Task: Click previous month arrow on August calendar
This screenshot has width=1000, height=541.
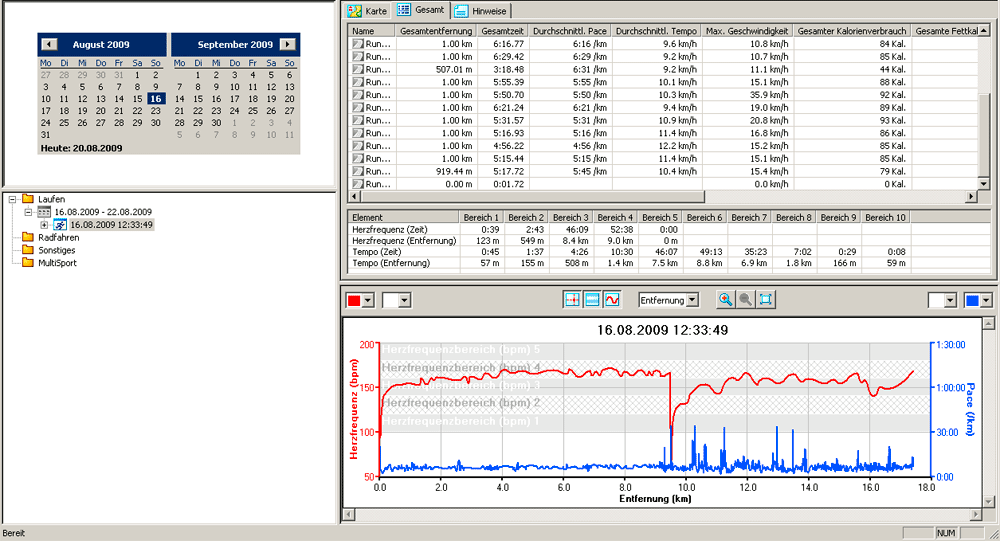Action: coord(50,45)
